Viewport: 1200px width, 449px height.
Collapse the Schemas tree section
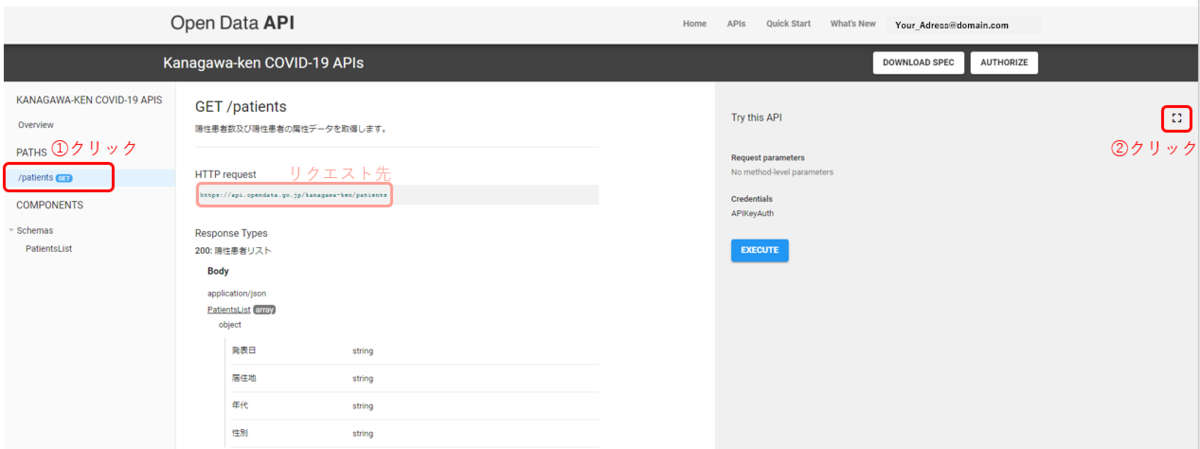(10, 230)
